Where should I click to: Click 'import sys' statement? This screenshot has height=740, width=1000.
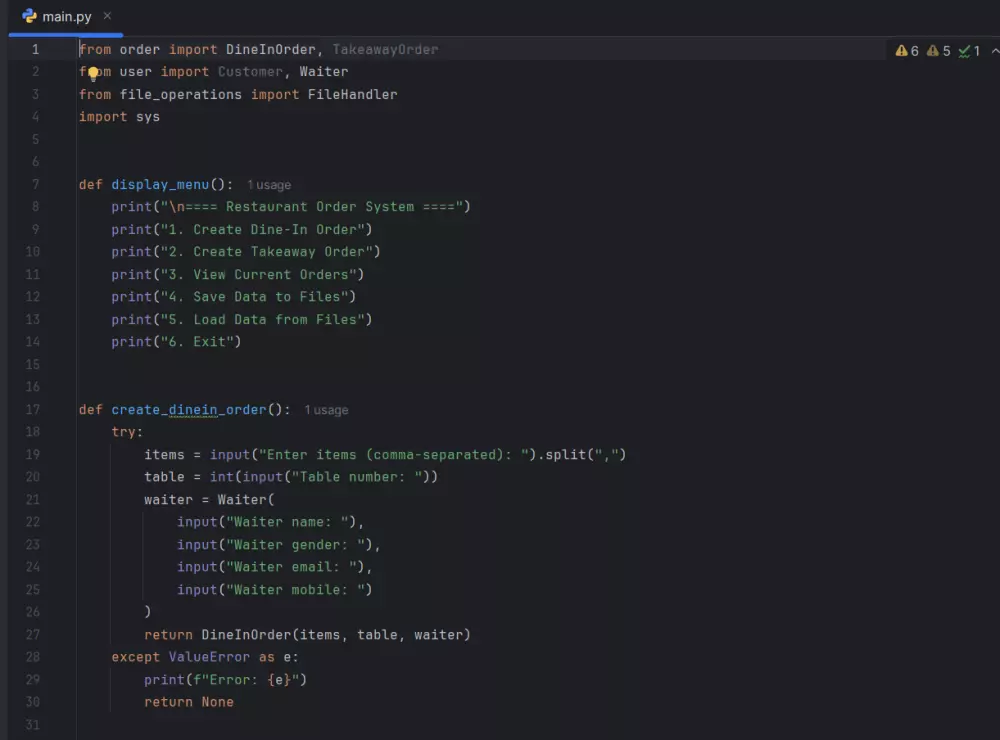pyautogui.click(x=119, y=117)
